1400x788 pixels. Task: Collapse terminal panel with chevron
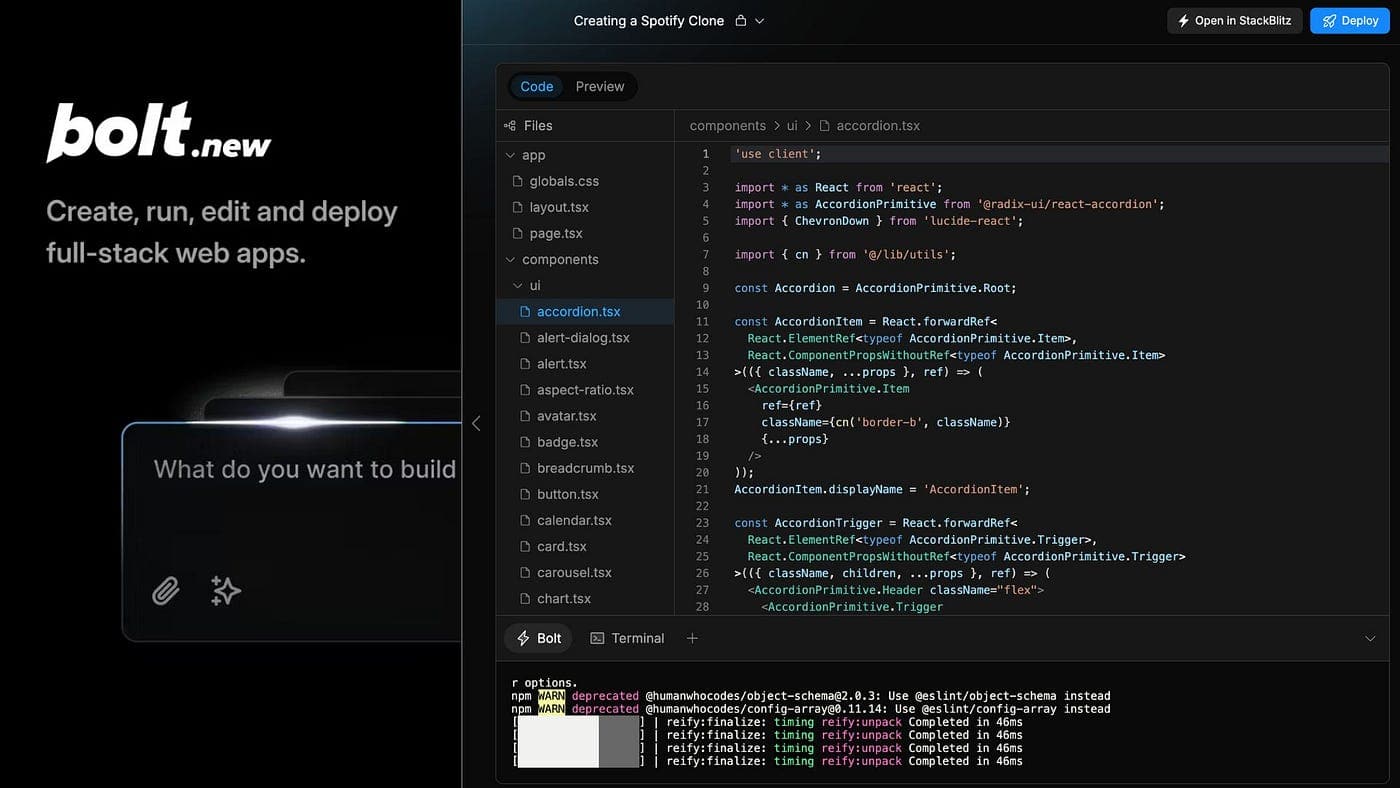pyautogui.click(x=1370, y=638)
